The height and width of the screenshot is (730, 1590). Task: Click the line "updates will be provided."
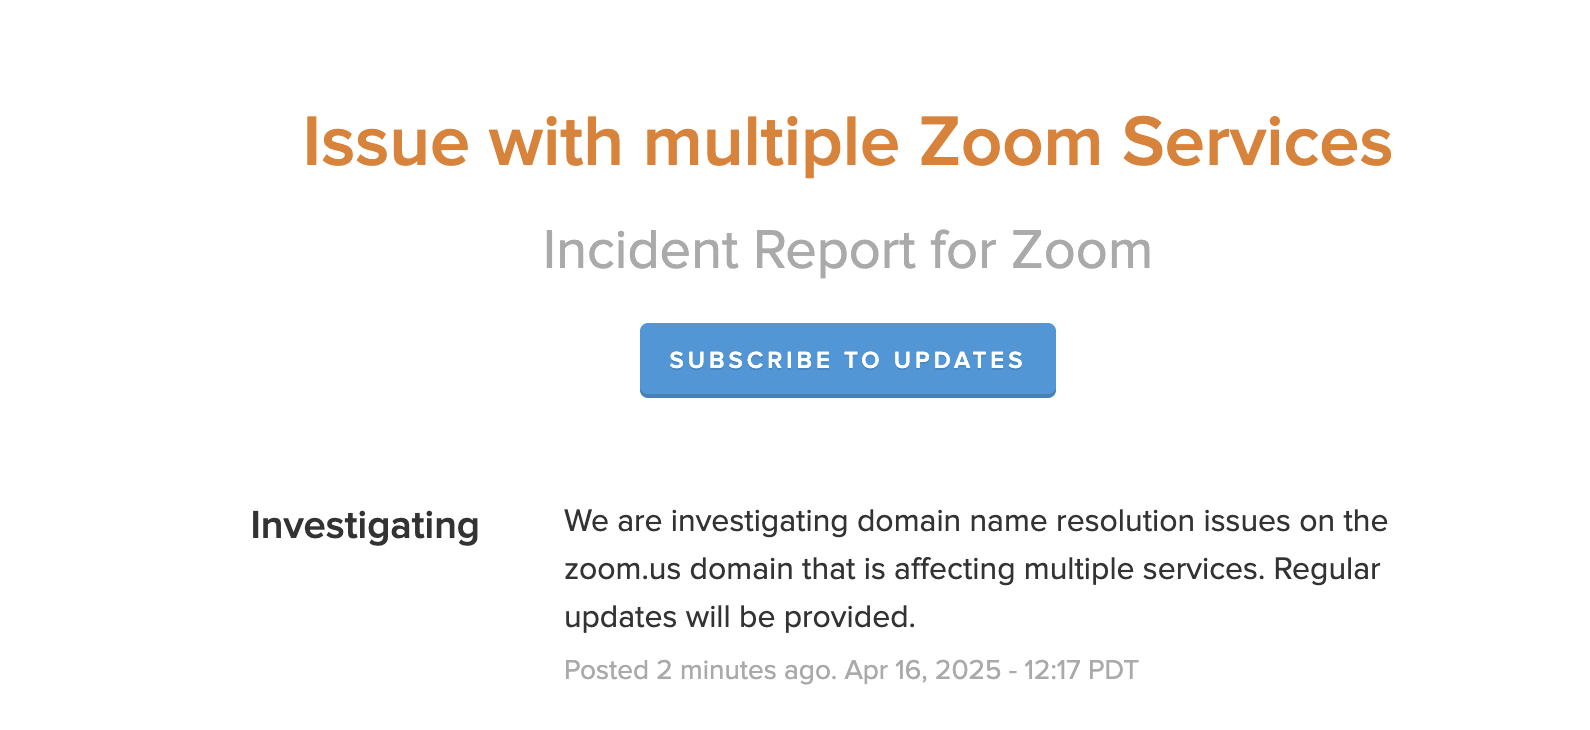click(739, 617)
